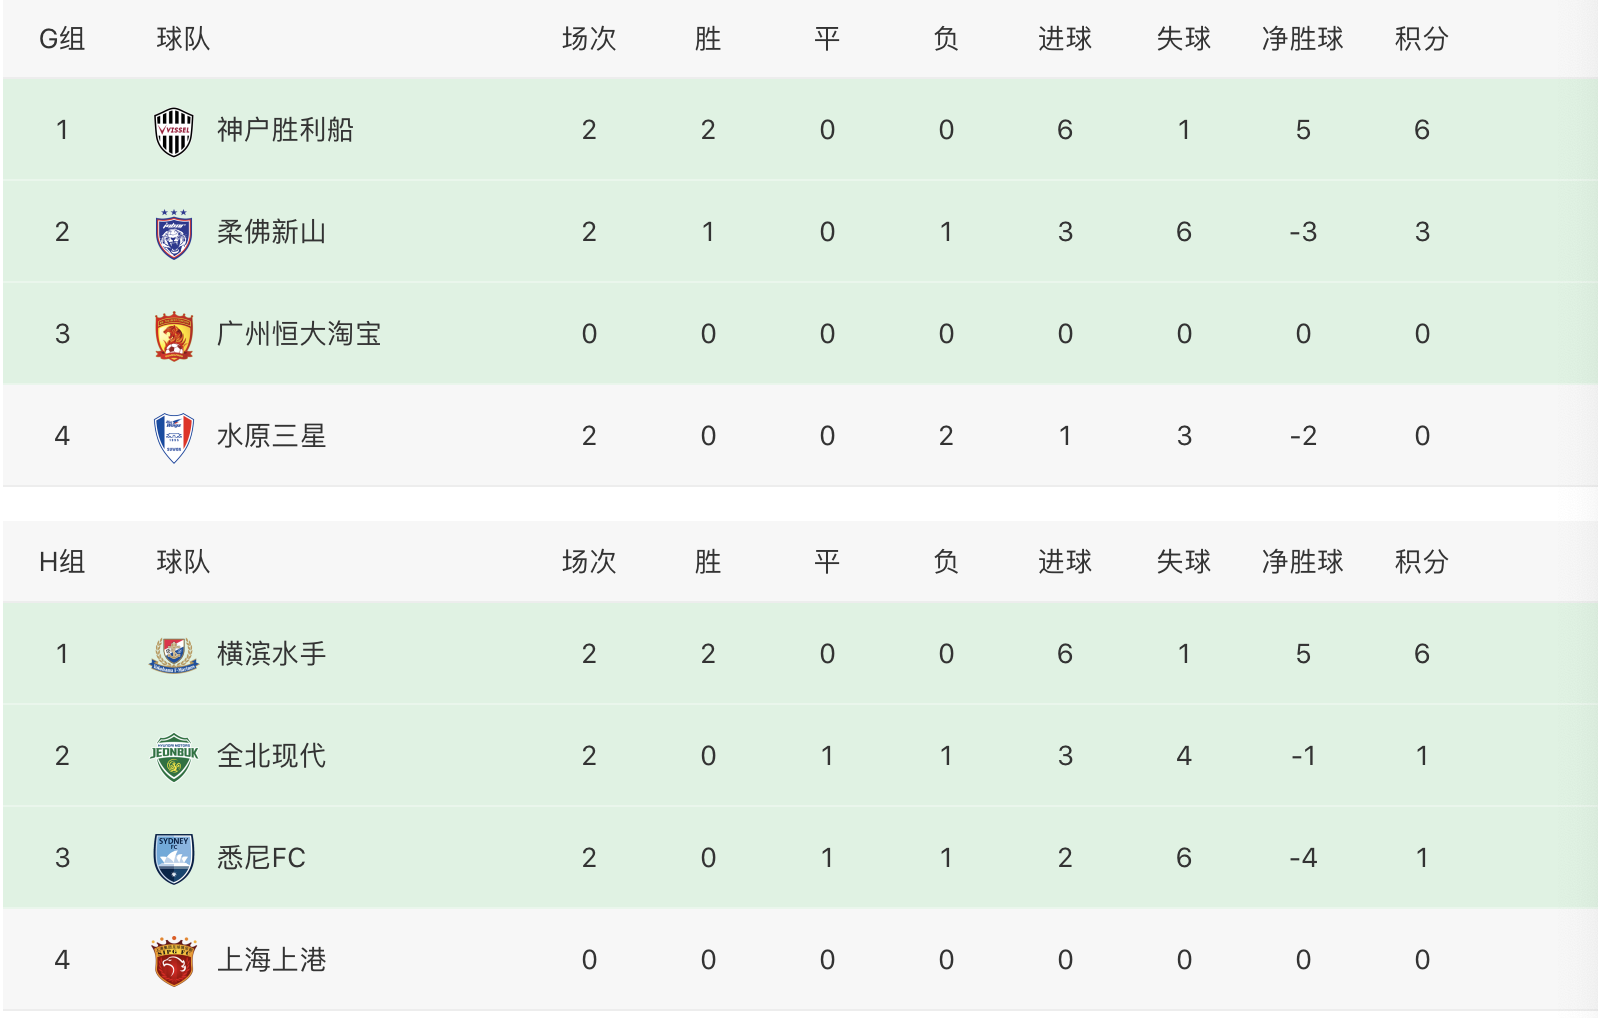
Task: Click the Guangzhou Evergrande team logo
Action: (x=173, y=335)
